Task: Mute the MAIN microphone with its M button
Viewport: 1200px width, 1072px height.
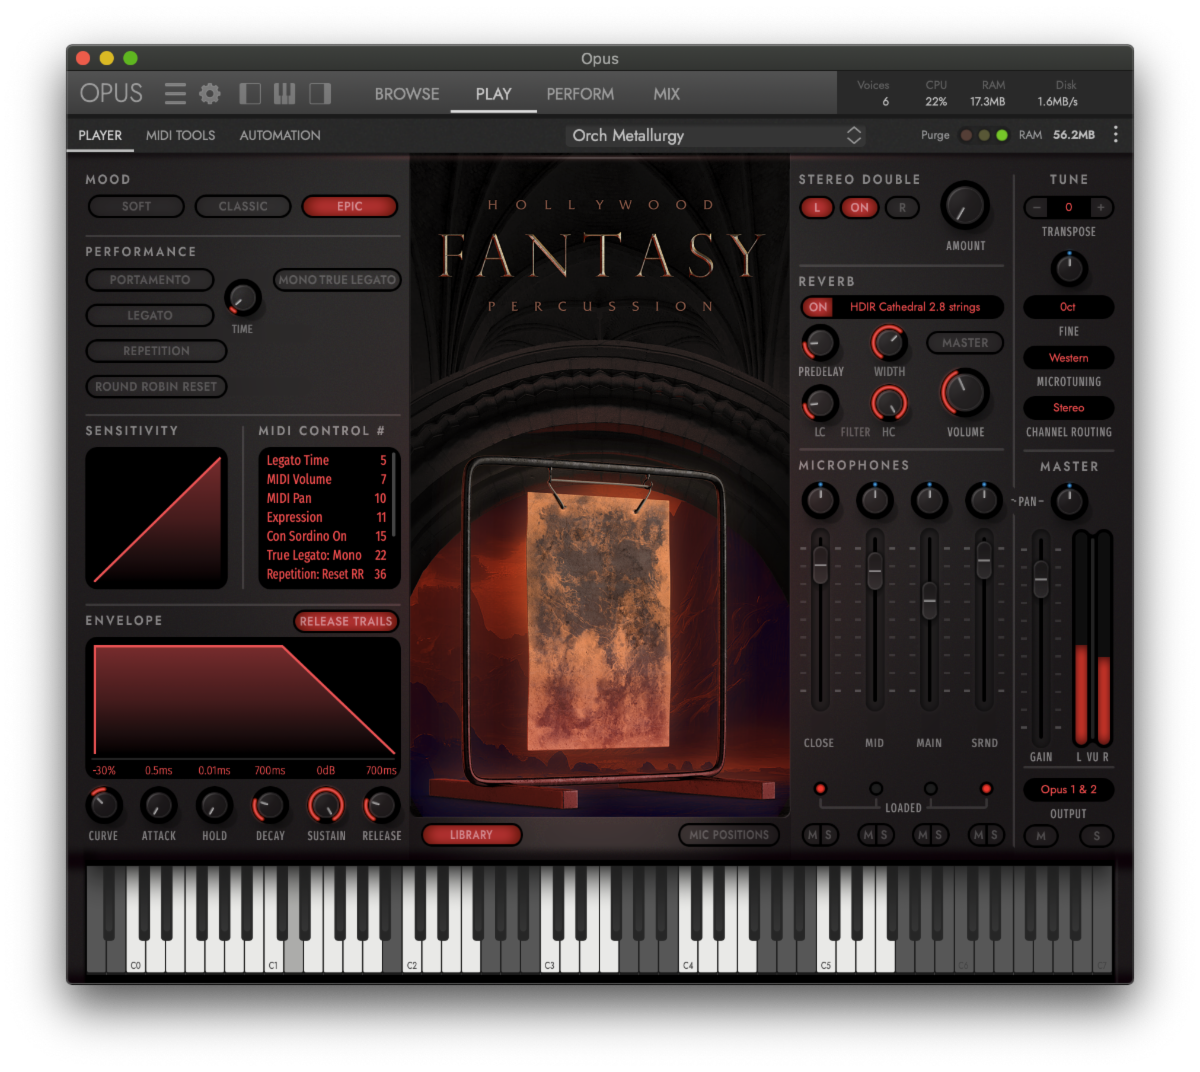Action: [922, 835]
